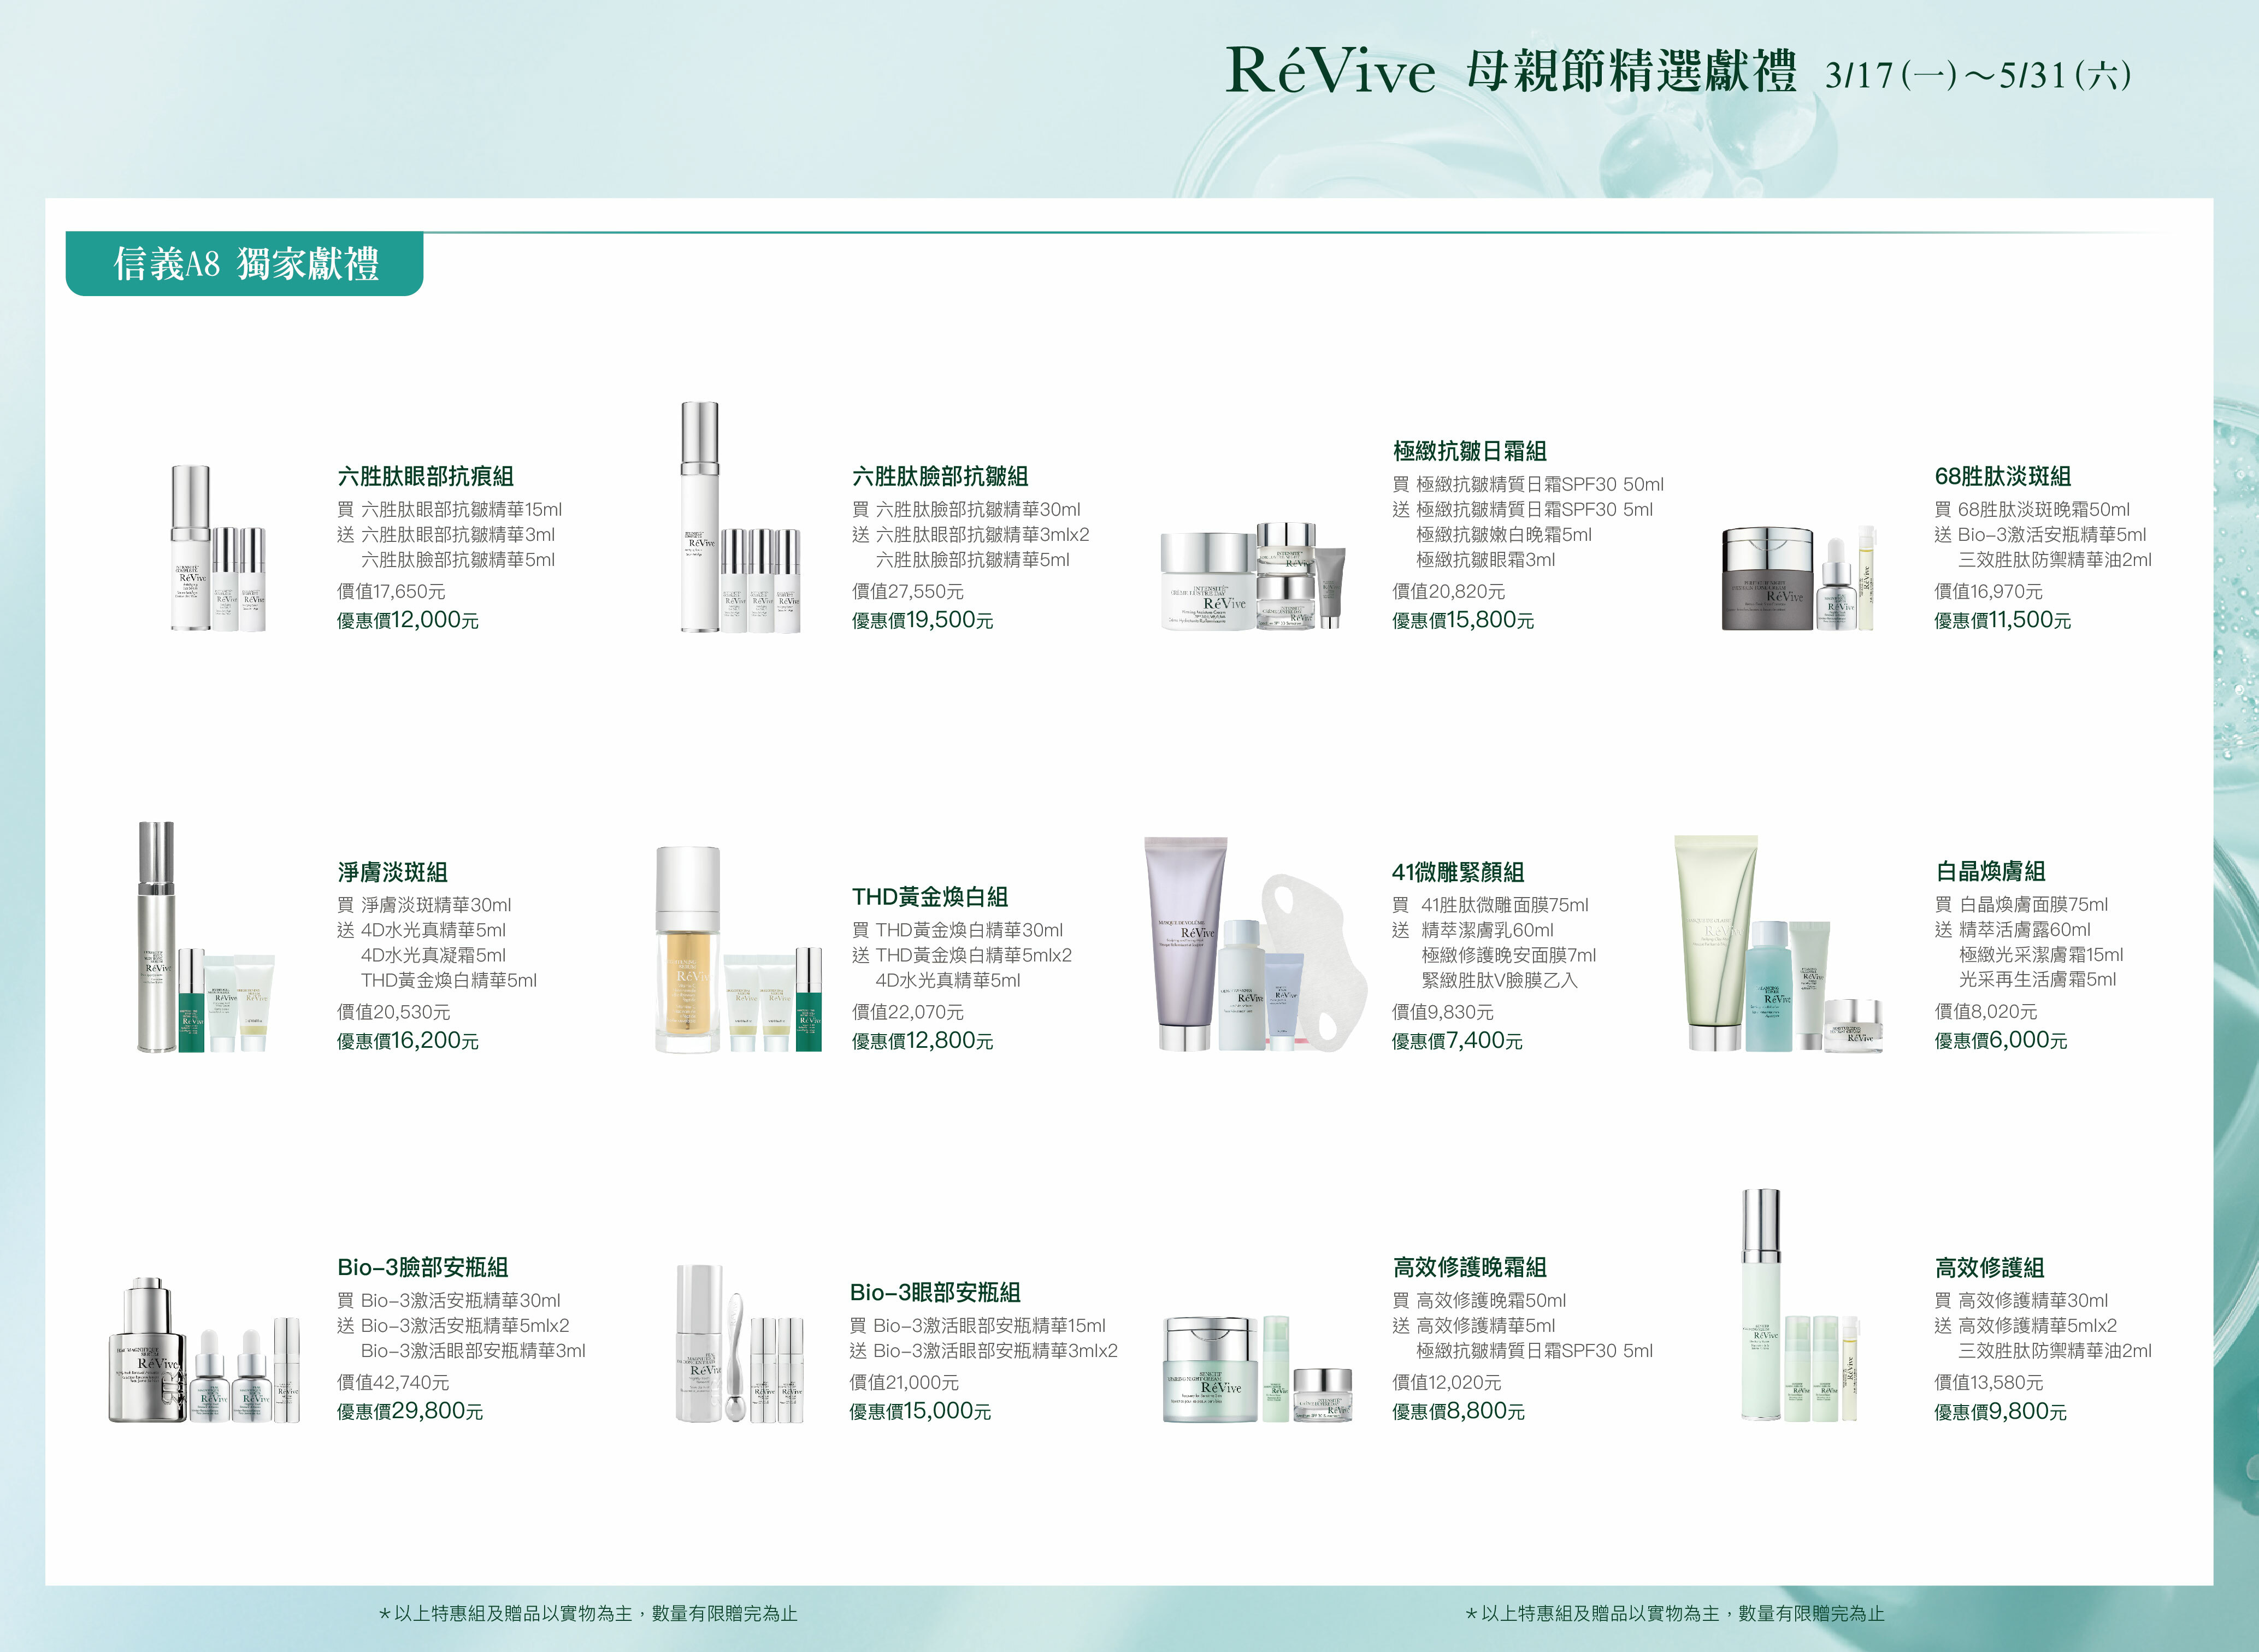The image size is (2259, 1652).
Task: Click the 六胜肽臉部抗皺組 product image
Action: (x=740, y=517)
